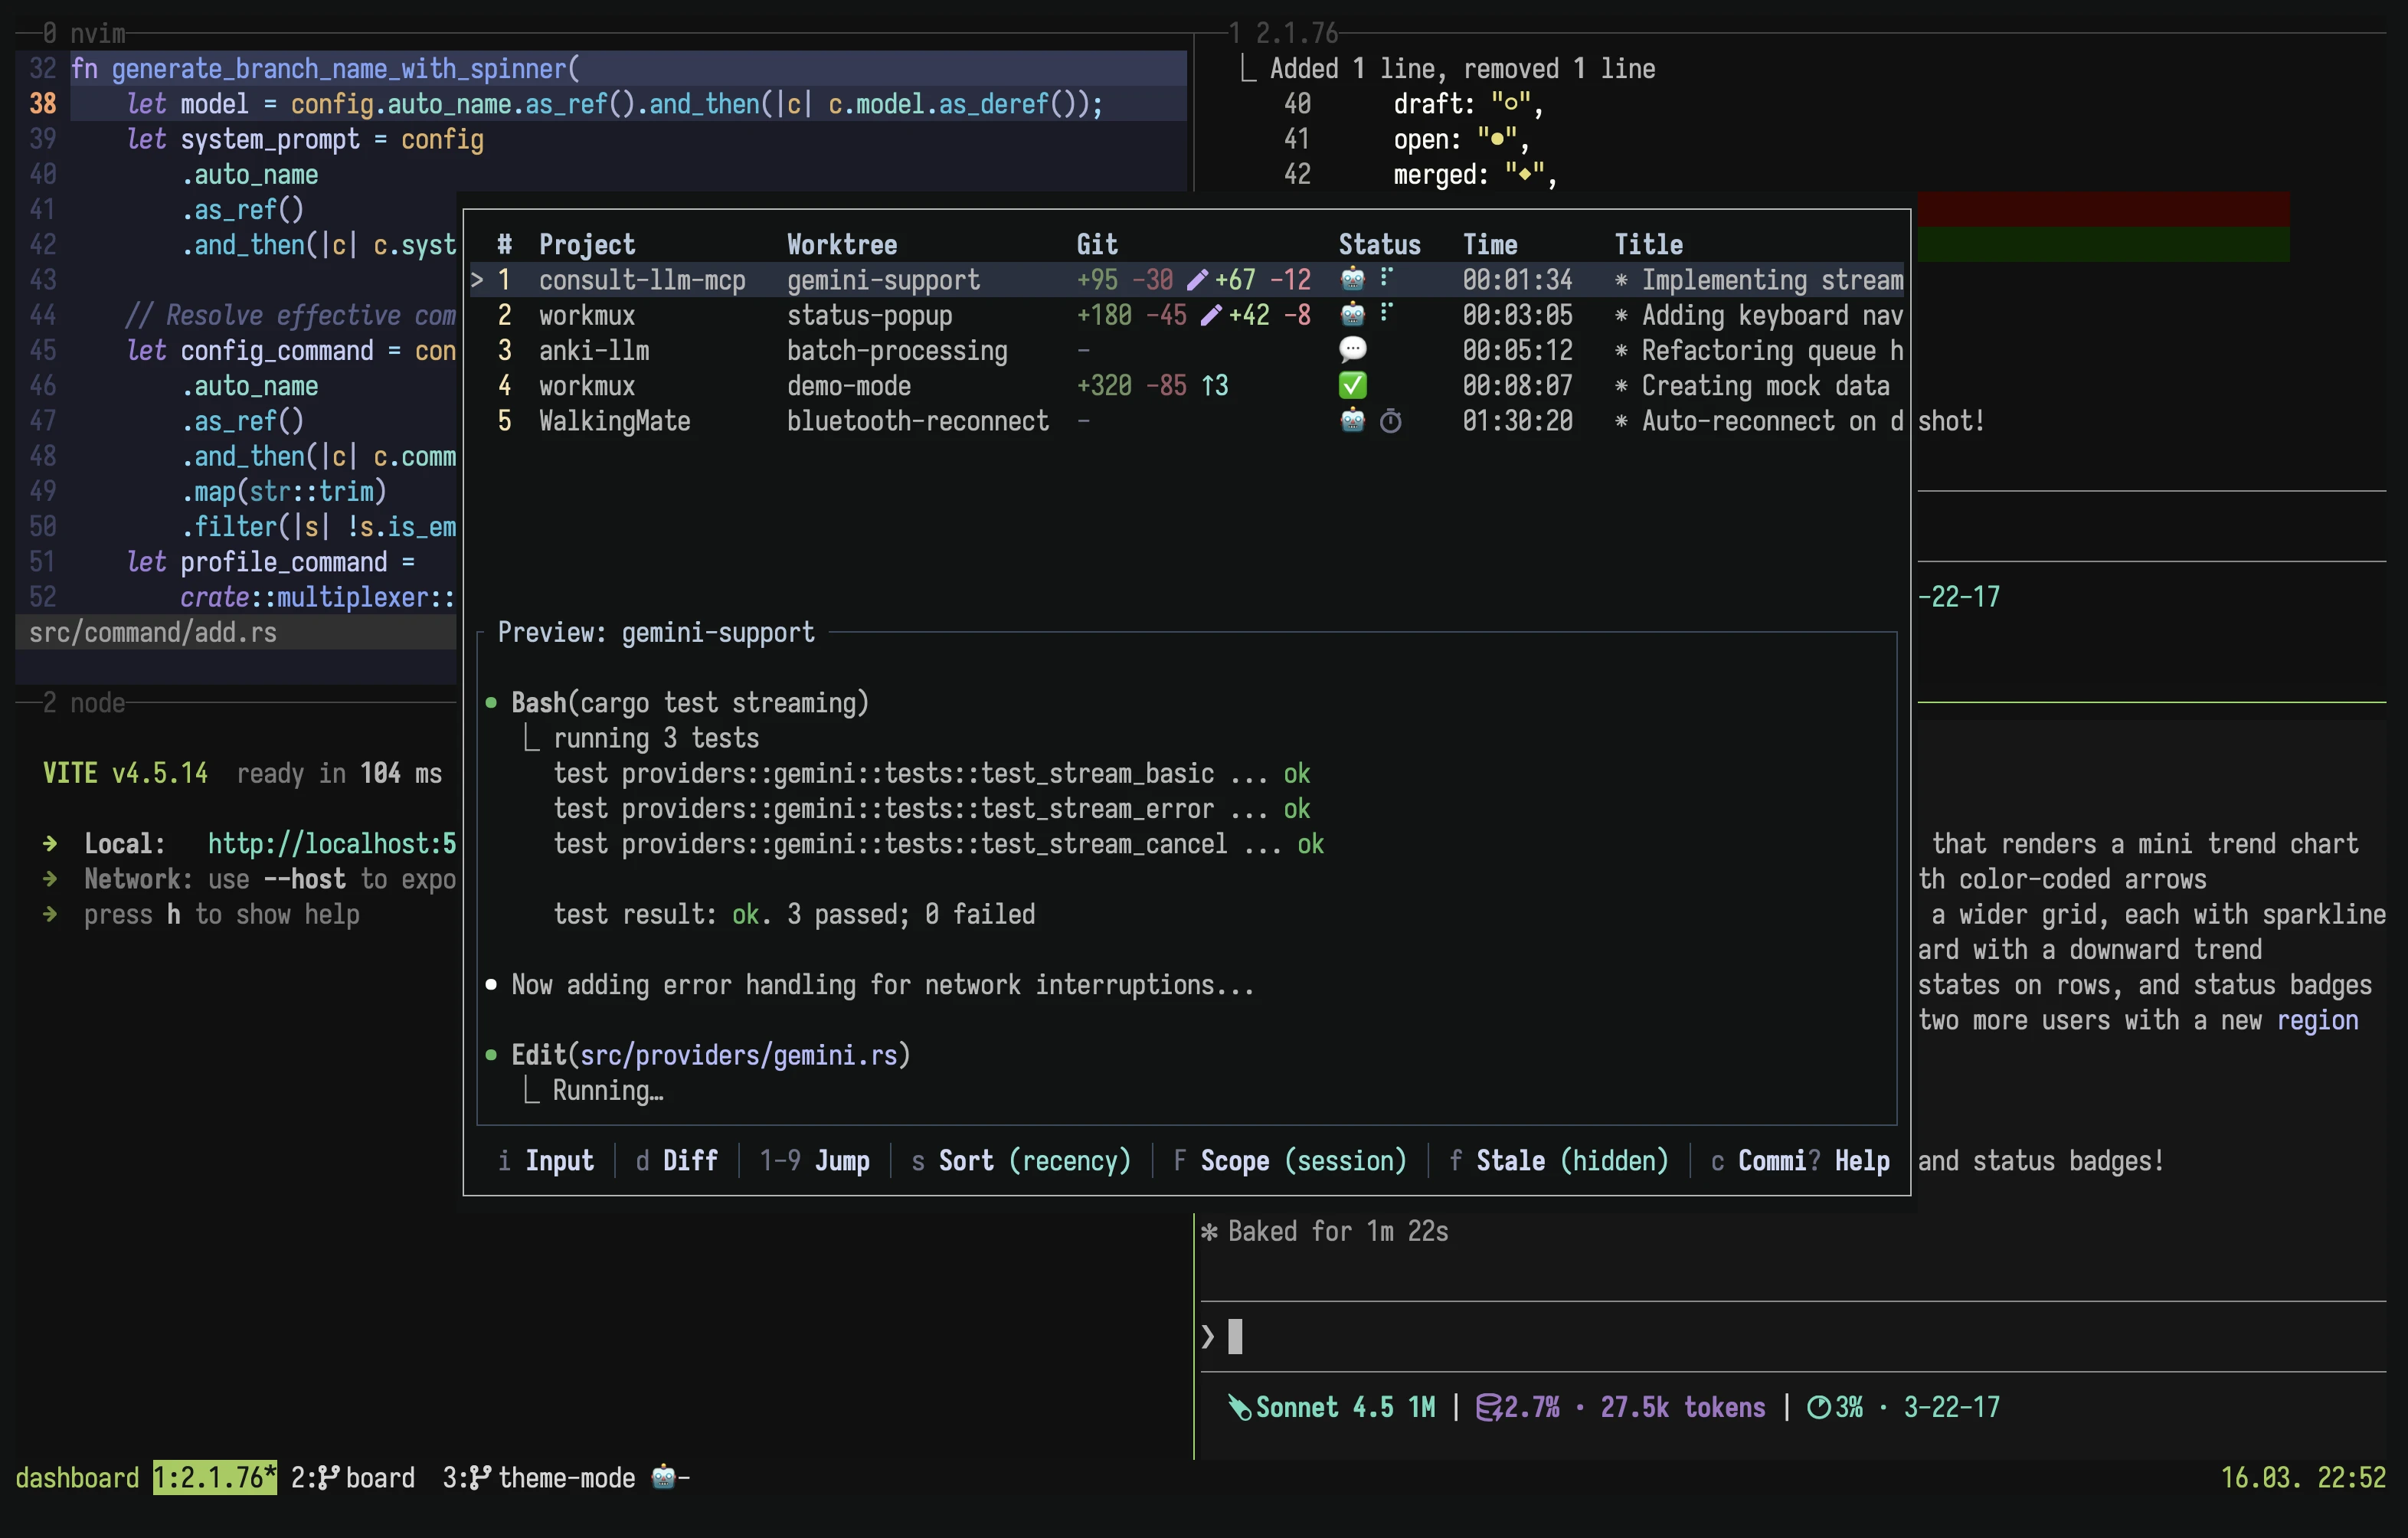This screenshot has height=1538, width=2408.
Task: Click the spinner dots icon in gemini-support row
Action: 1386,277
